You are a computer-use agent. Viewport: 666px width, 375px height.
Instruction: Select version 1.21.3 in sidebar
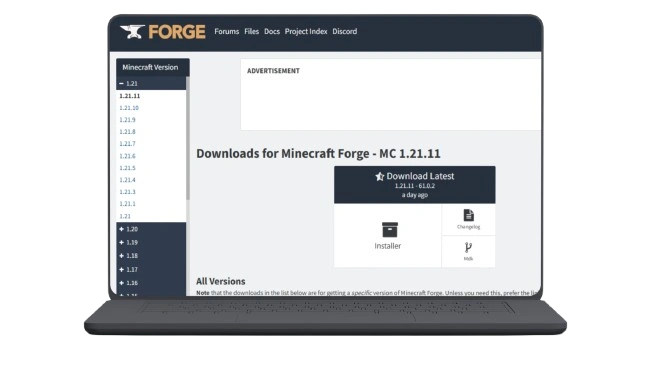[x=127, y=192]
